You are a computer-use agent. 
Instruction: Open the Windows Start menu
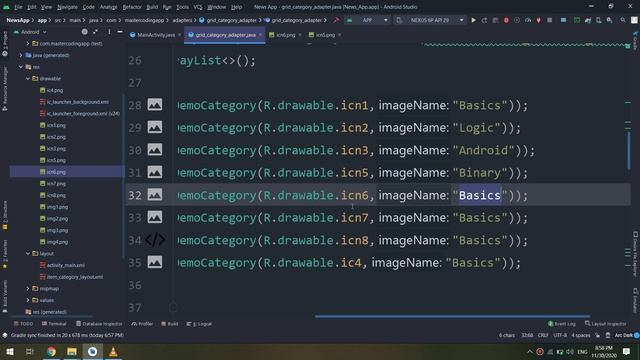click(10, 351)
